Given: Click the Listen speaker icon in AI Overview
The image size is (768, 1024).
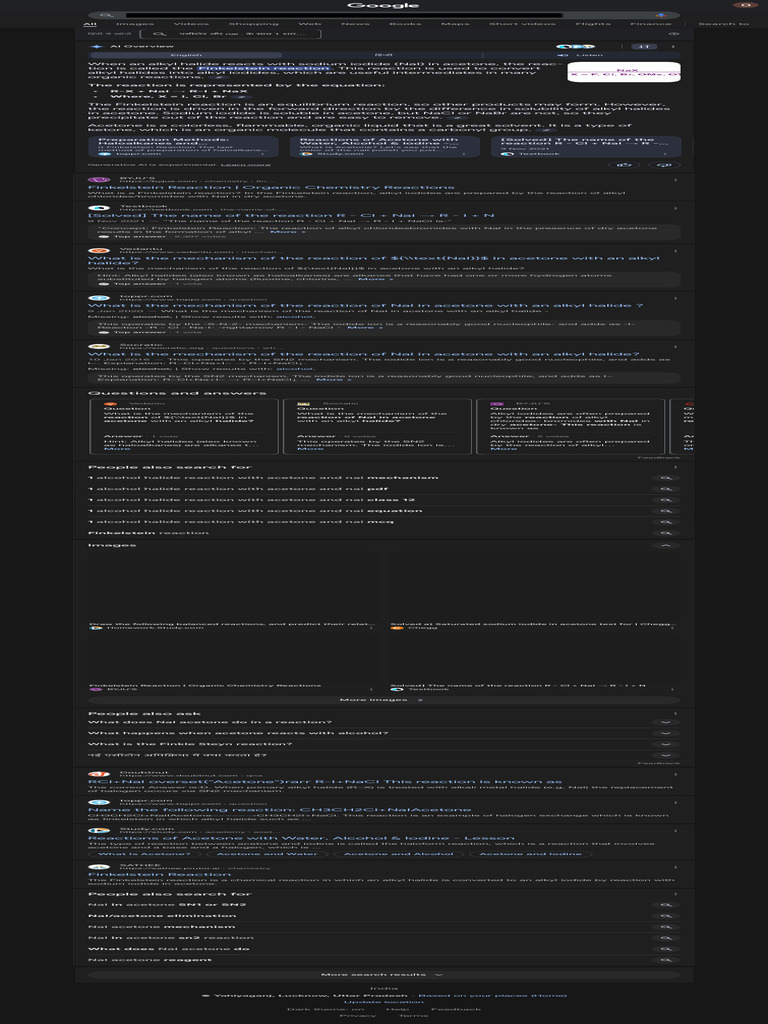Looking at the screenshot, I should pyautogui.click(x=564, y=55).
